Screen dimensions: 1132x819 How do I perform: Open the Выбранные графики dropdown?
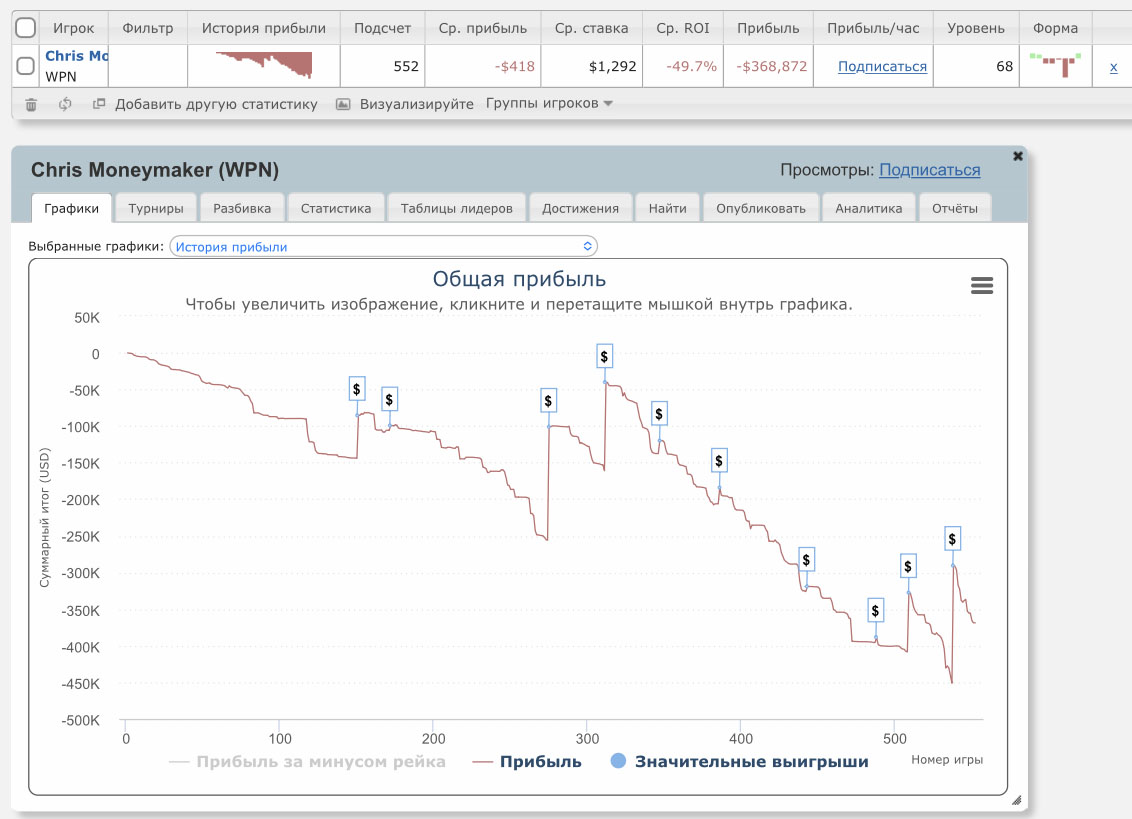(x=383, y=246)
